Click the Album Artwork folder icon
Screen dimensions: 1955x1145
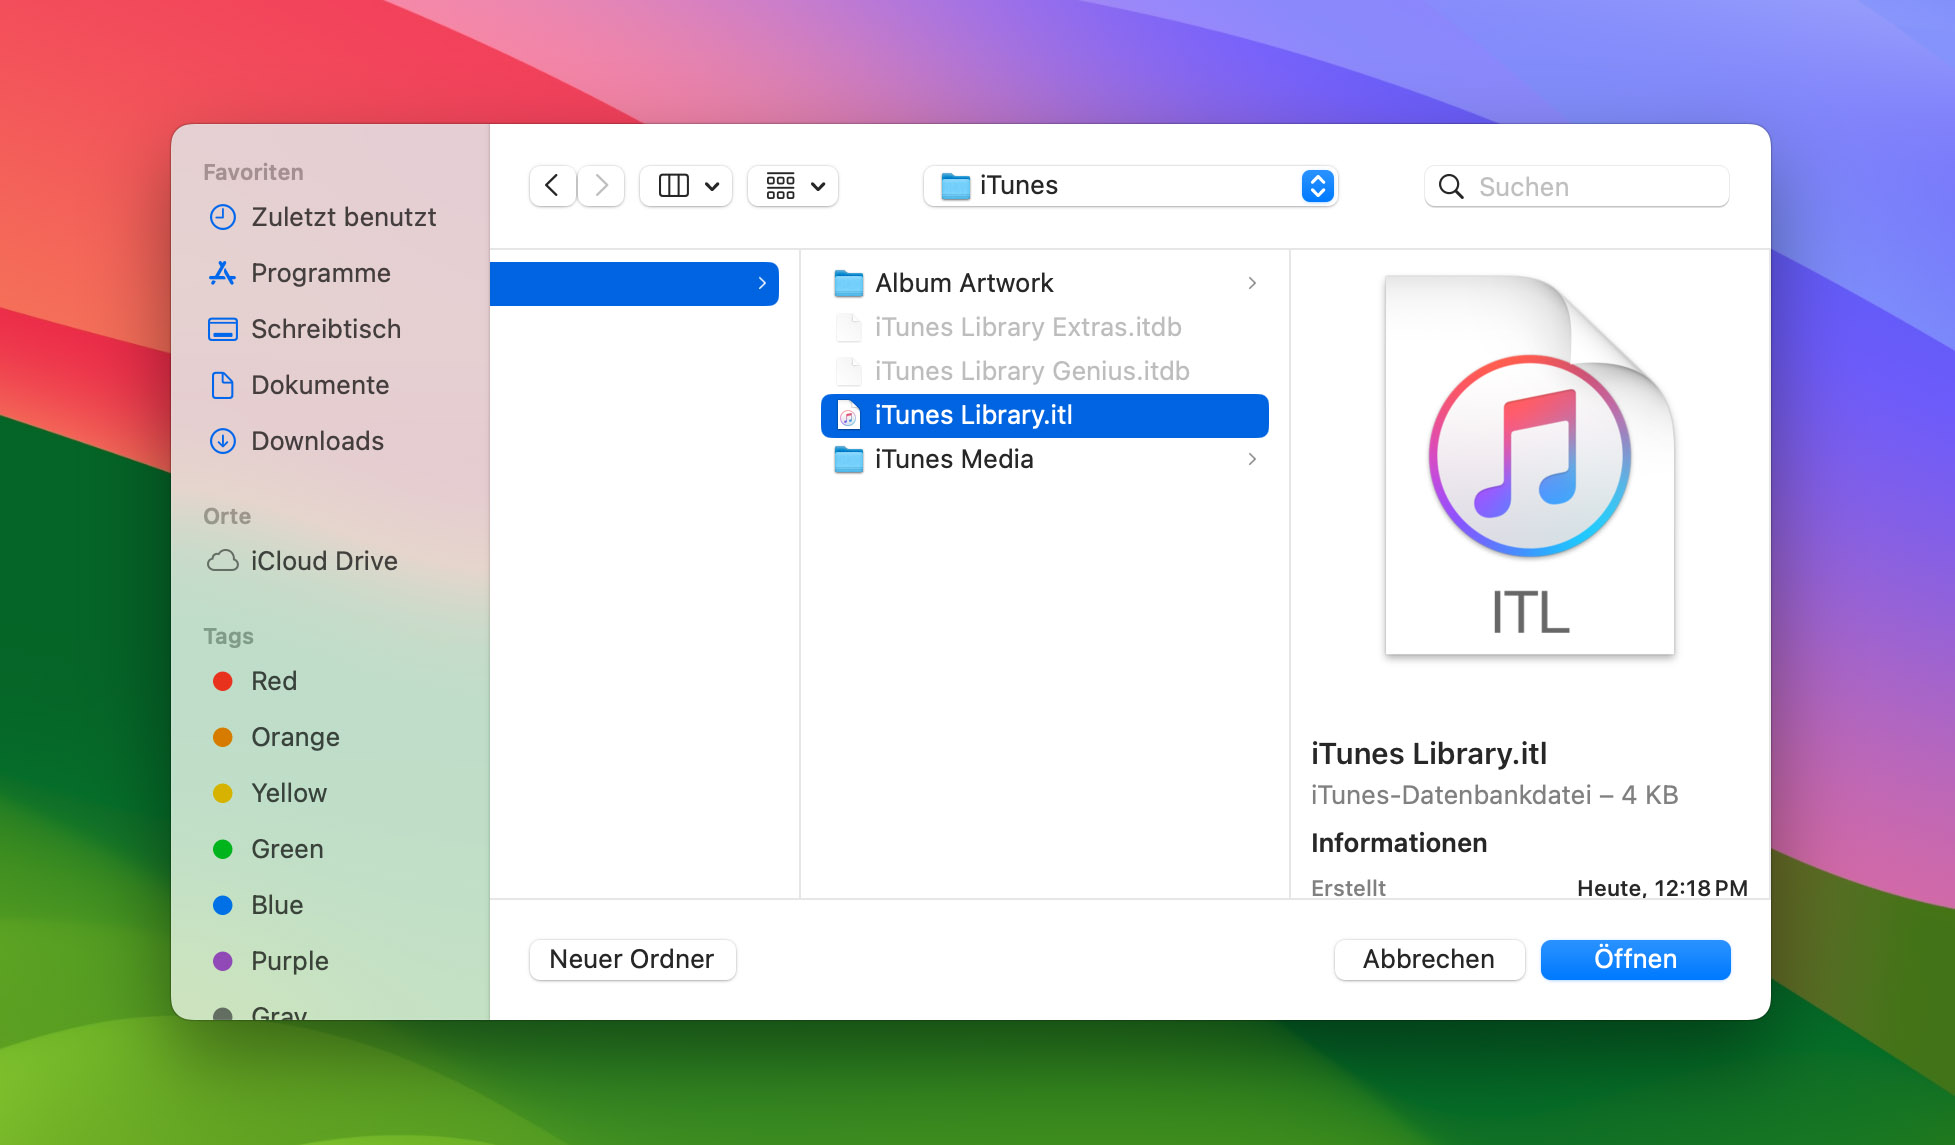pos(849,283)
